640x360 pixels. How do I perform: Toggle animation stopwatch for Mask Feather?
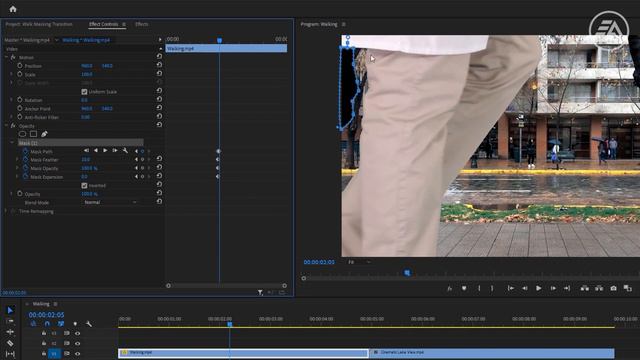tap(25, 159)
